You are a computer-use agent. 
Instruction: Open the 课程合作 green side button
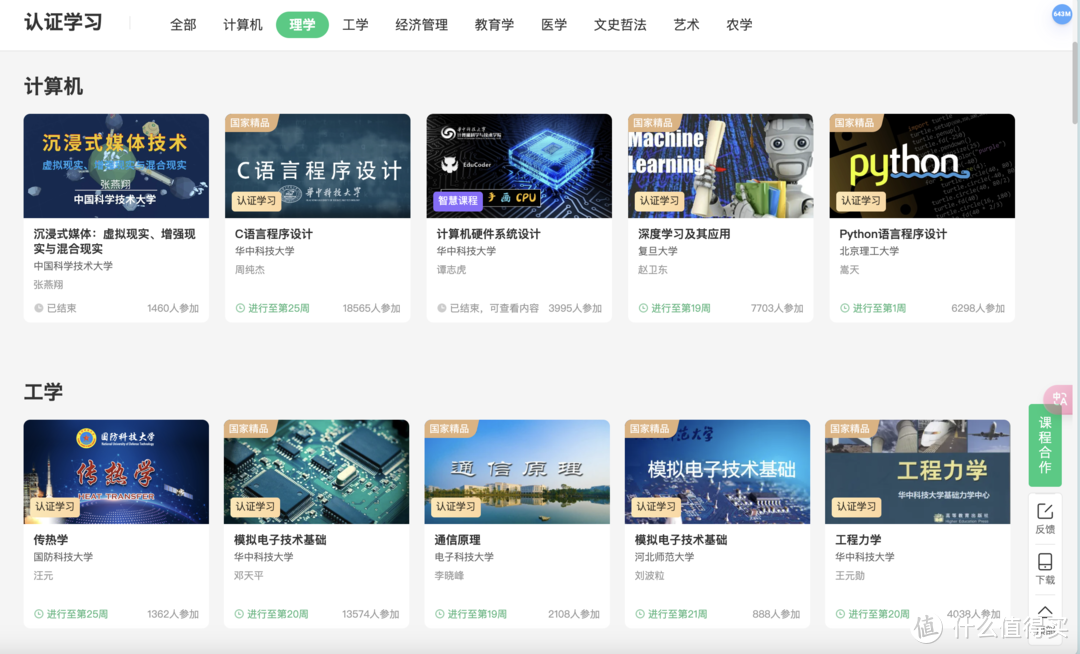click(x=1045, y=445)
